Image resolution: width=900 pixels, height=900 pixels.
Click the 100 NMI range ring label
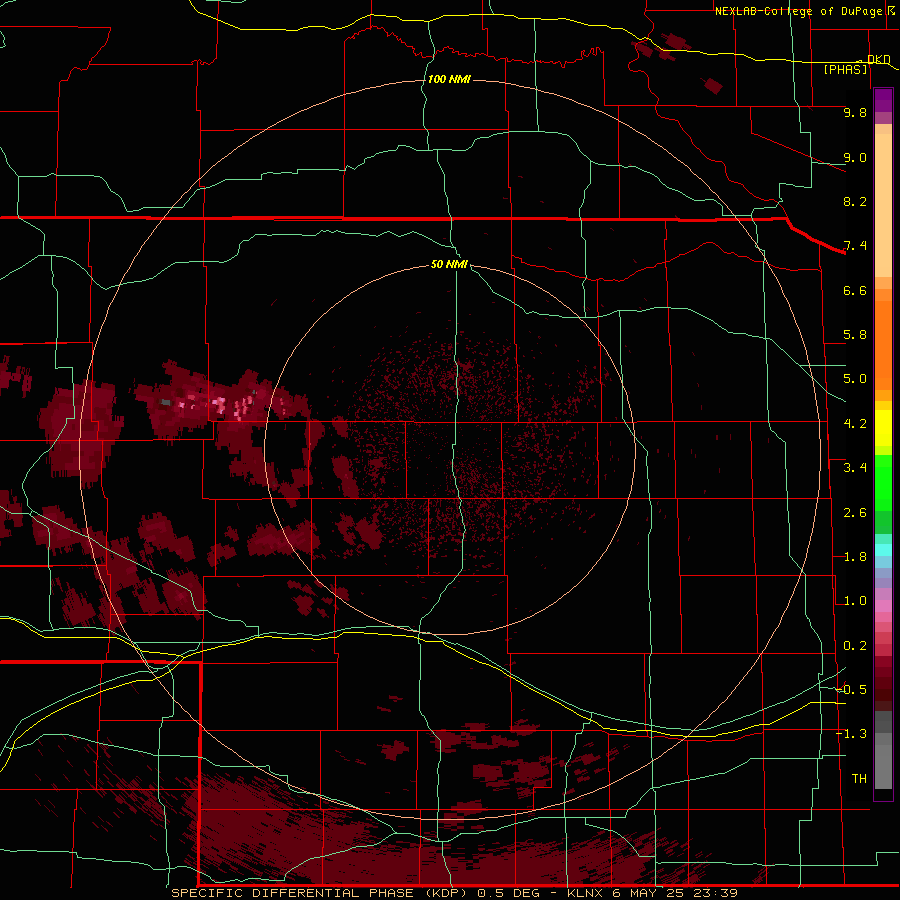449,79
